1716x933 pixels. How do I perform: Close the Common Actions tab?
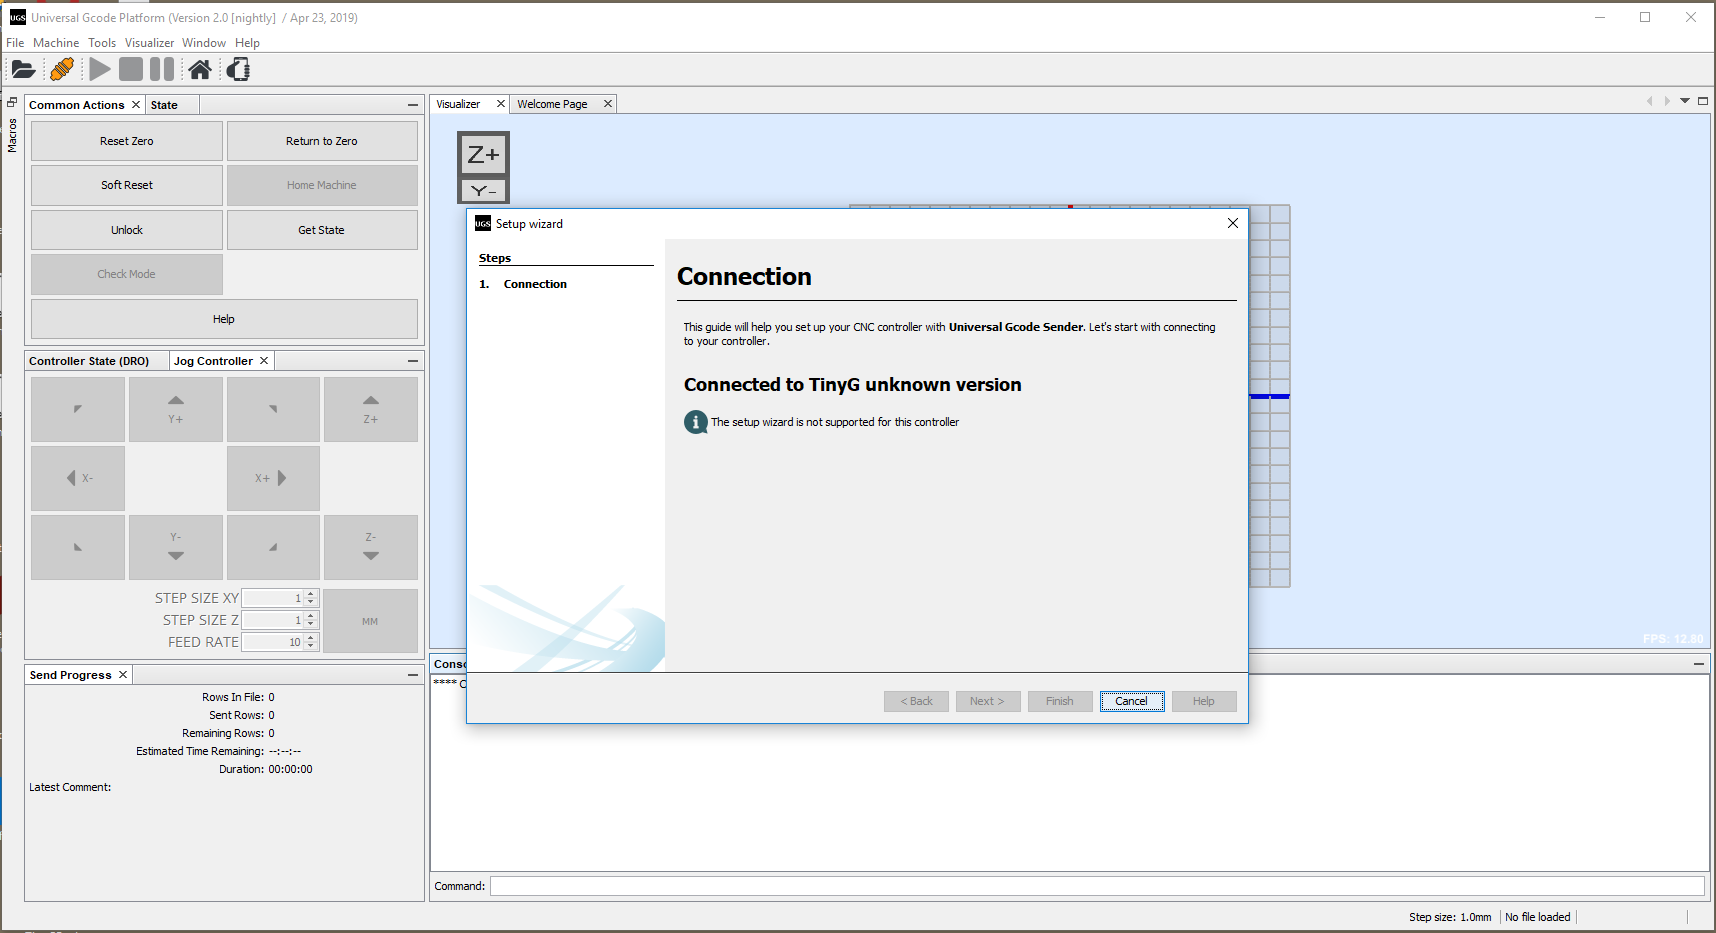coord(136,105)
